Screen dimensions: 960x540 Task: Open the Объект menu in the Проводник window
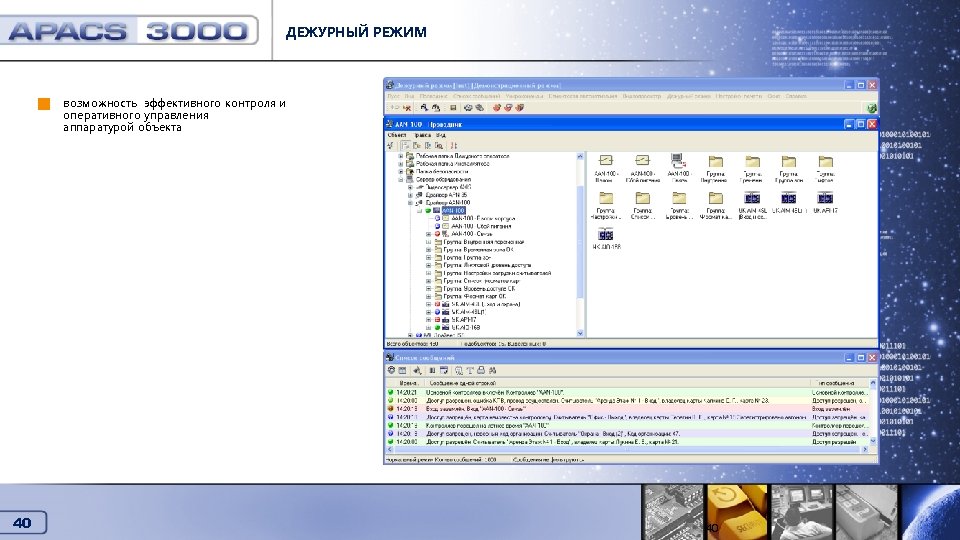point(397,135)
